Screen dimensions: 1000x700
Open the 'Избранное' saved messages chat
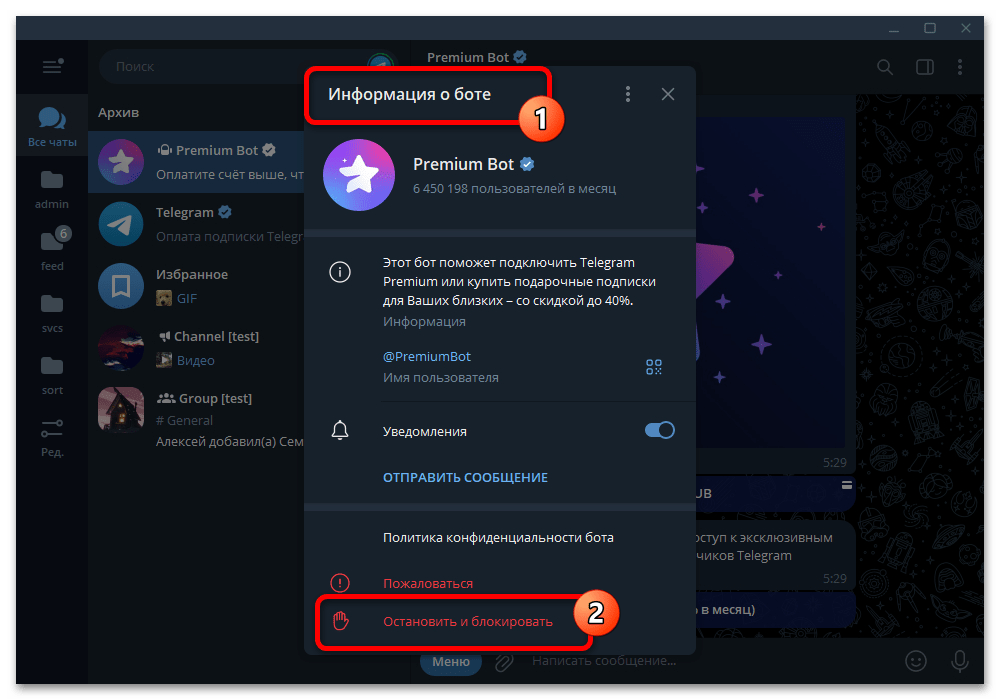196,286
